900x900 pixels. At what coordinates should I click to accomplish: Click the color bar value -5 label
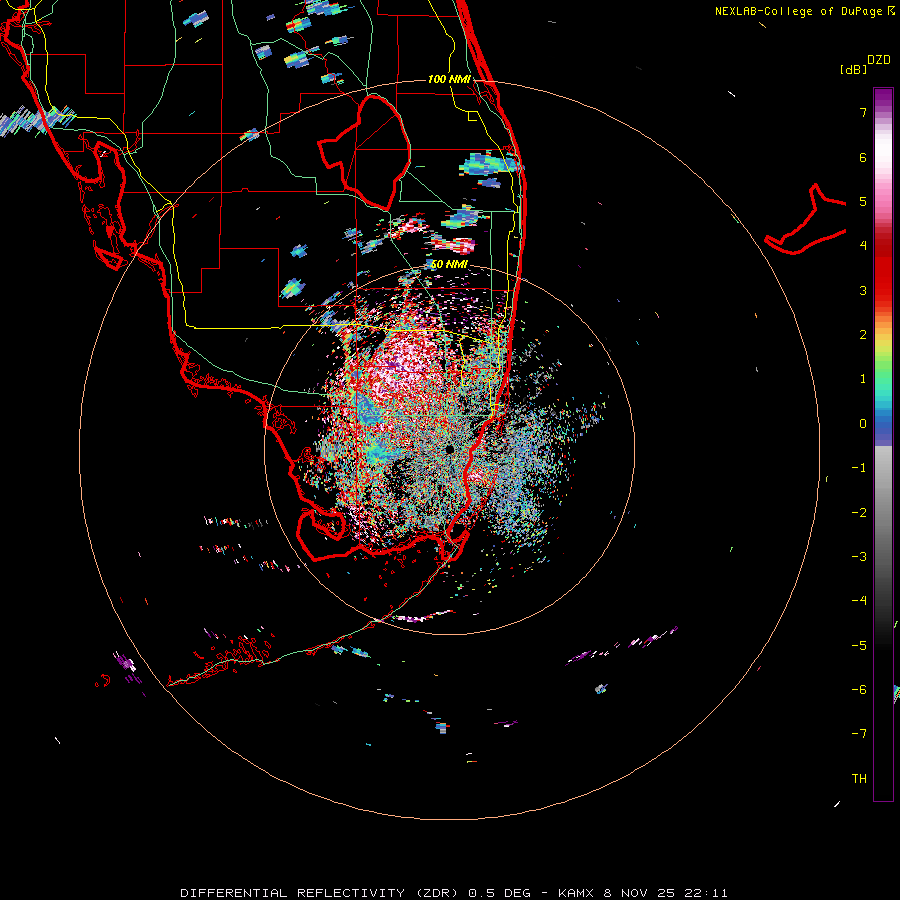pyautogui.click(x=859, y=646)
